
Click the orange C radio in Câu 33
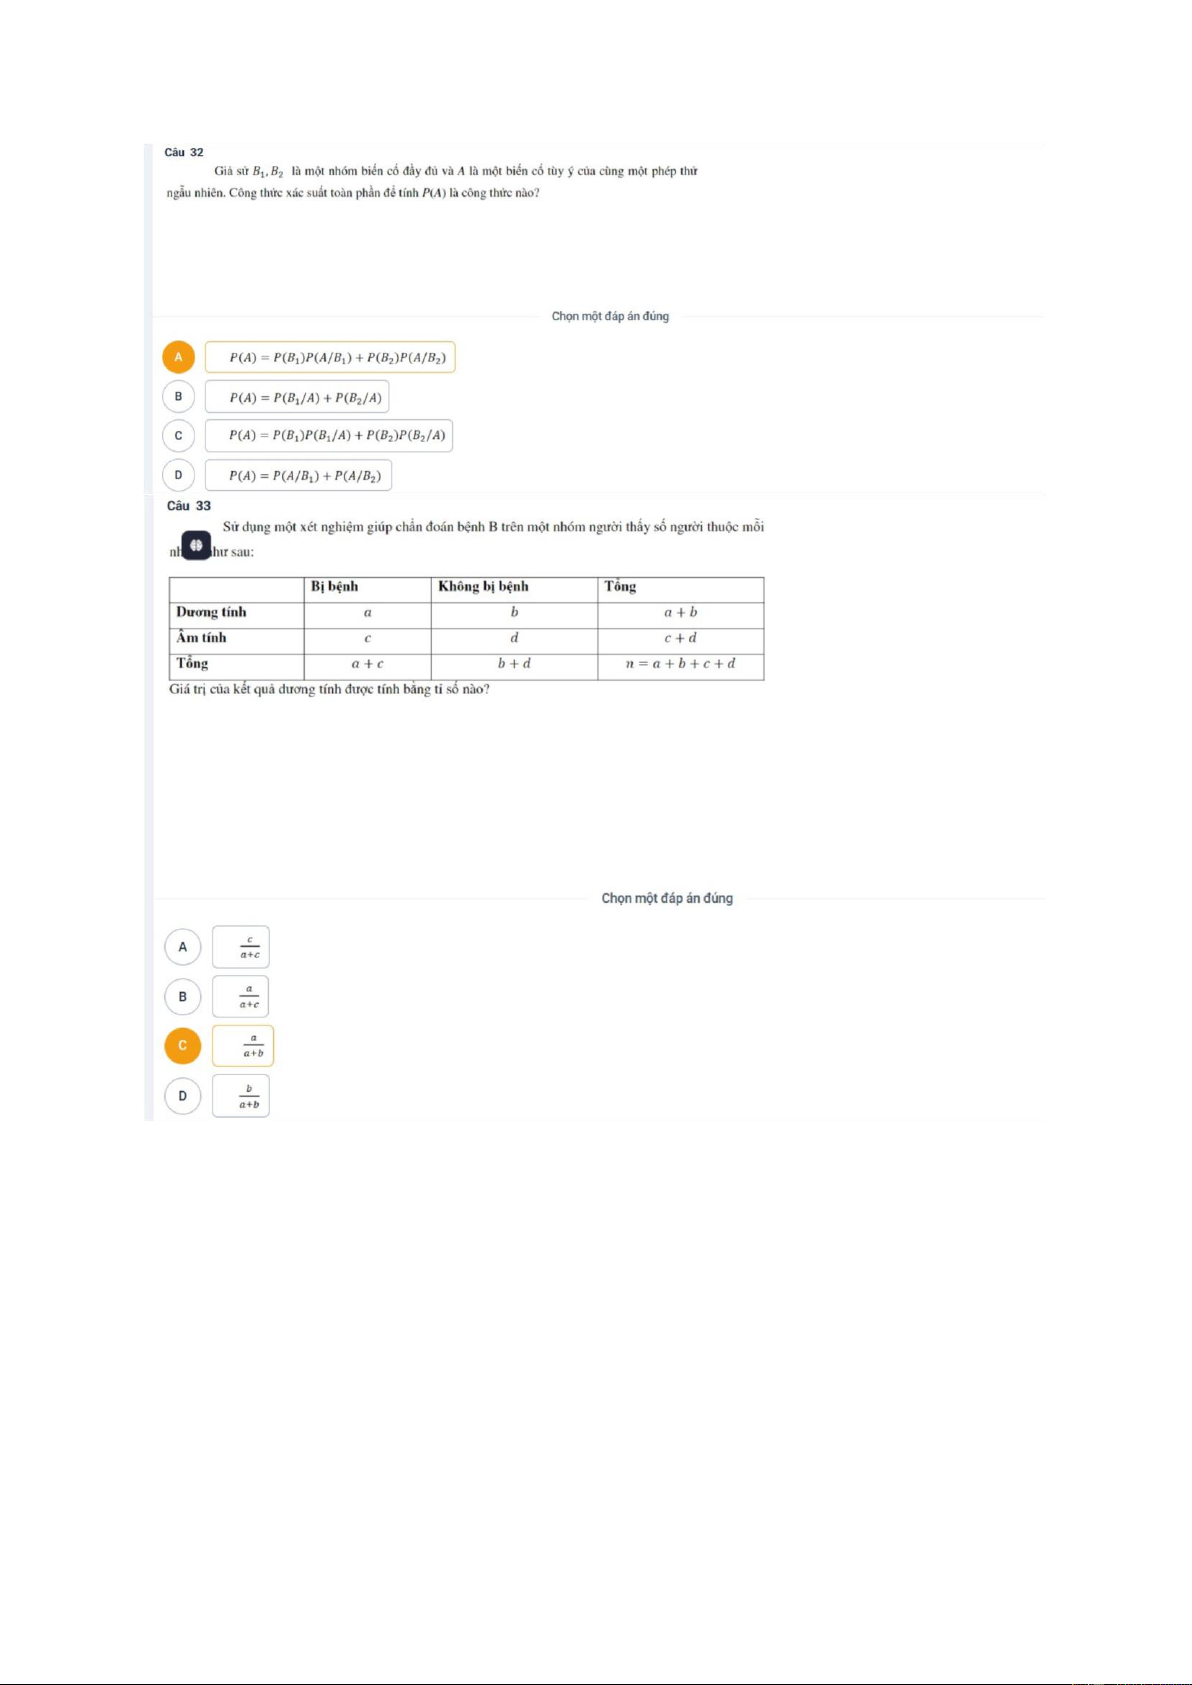tap(182, 1046)
